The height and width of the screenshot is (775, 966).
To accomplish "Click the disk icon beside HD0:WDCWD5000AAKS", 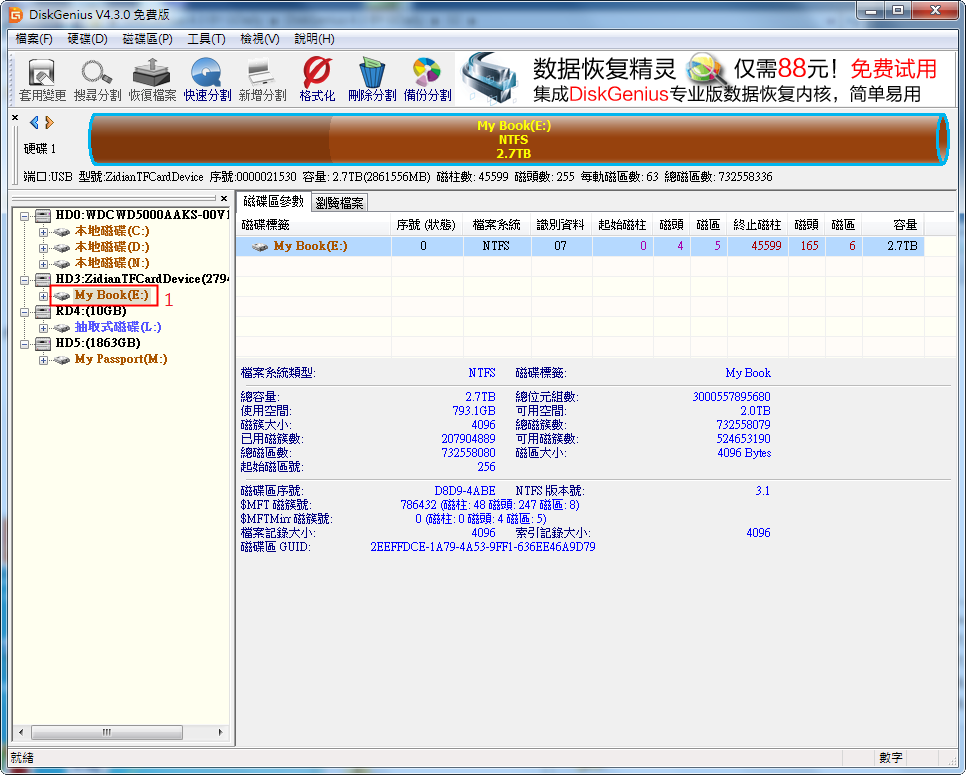I will point(43,215).
